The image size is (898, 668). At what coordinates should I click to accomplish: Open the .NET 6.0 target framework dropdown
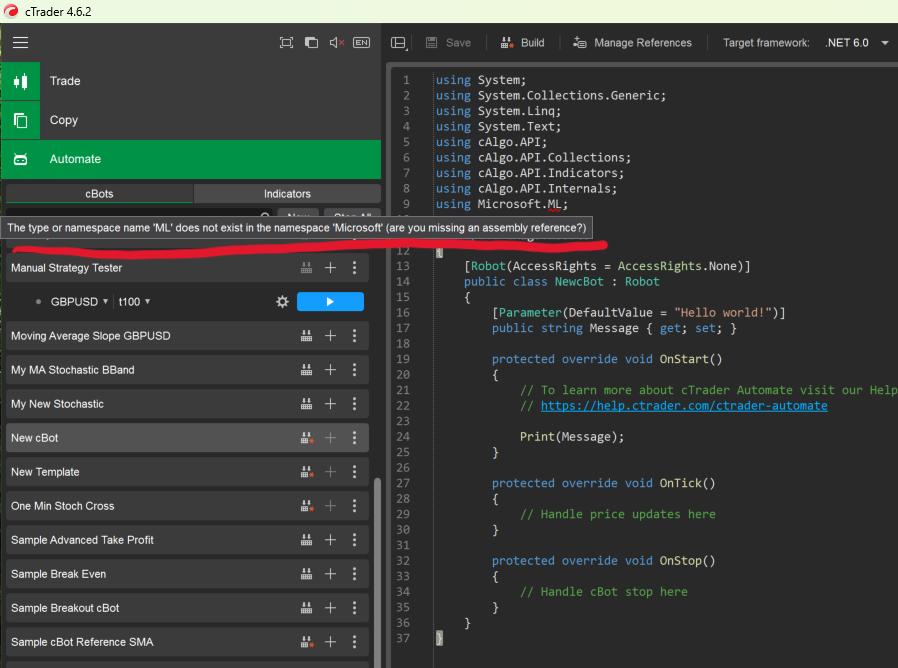857,43
